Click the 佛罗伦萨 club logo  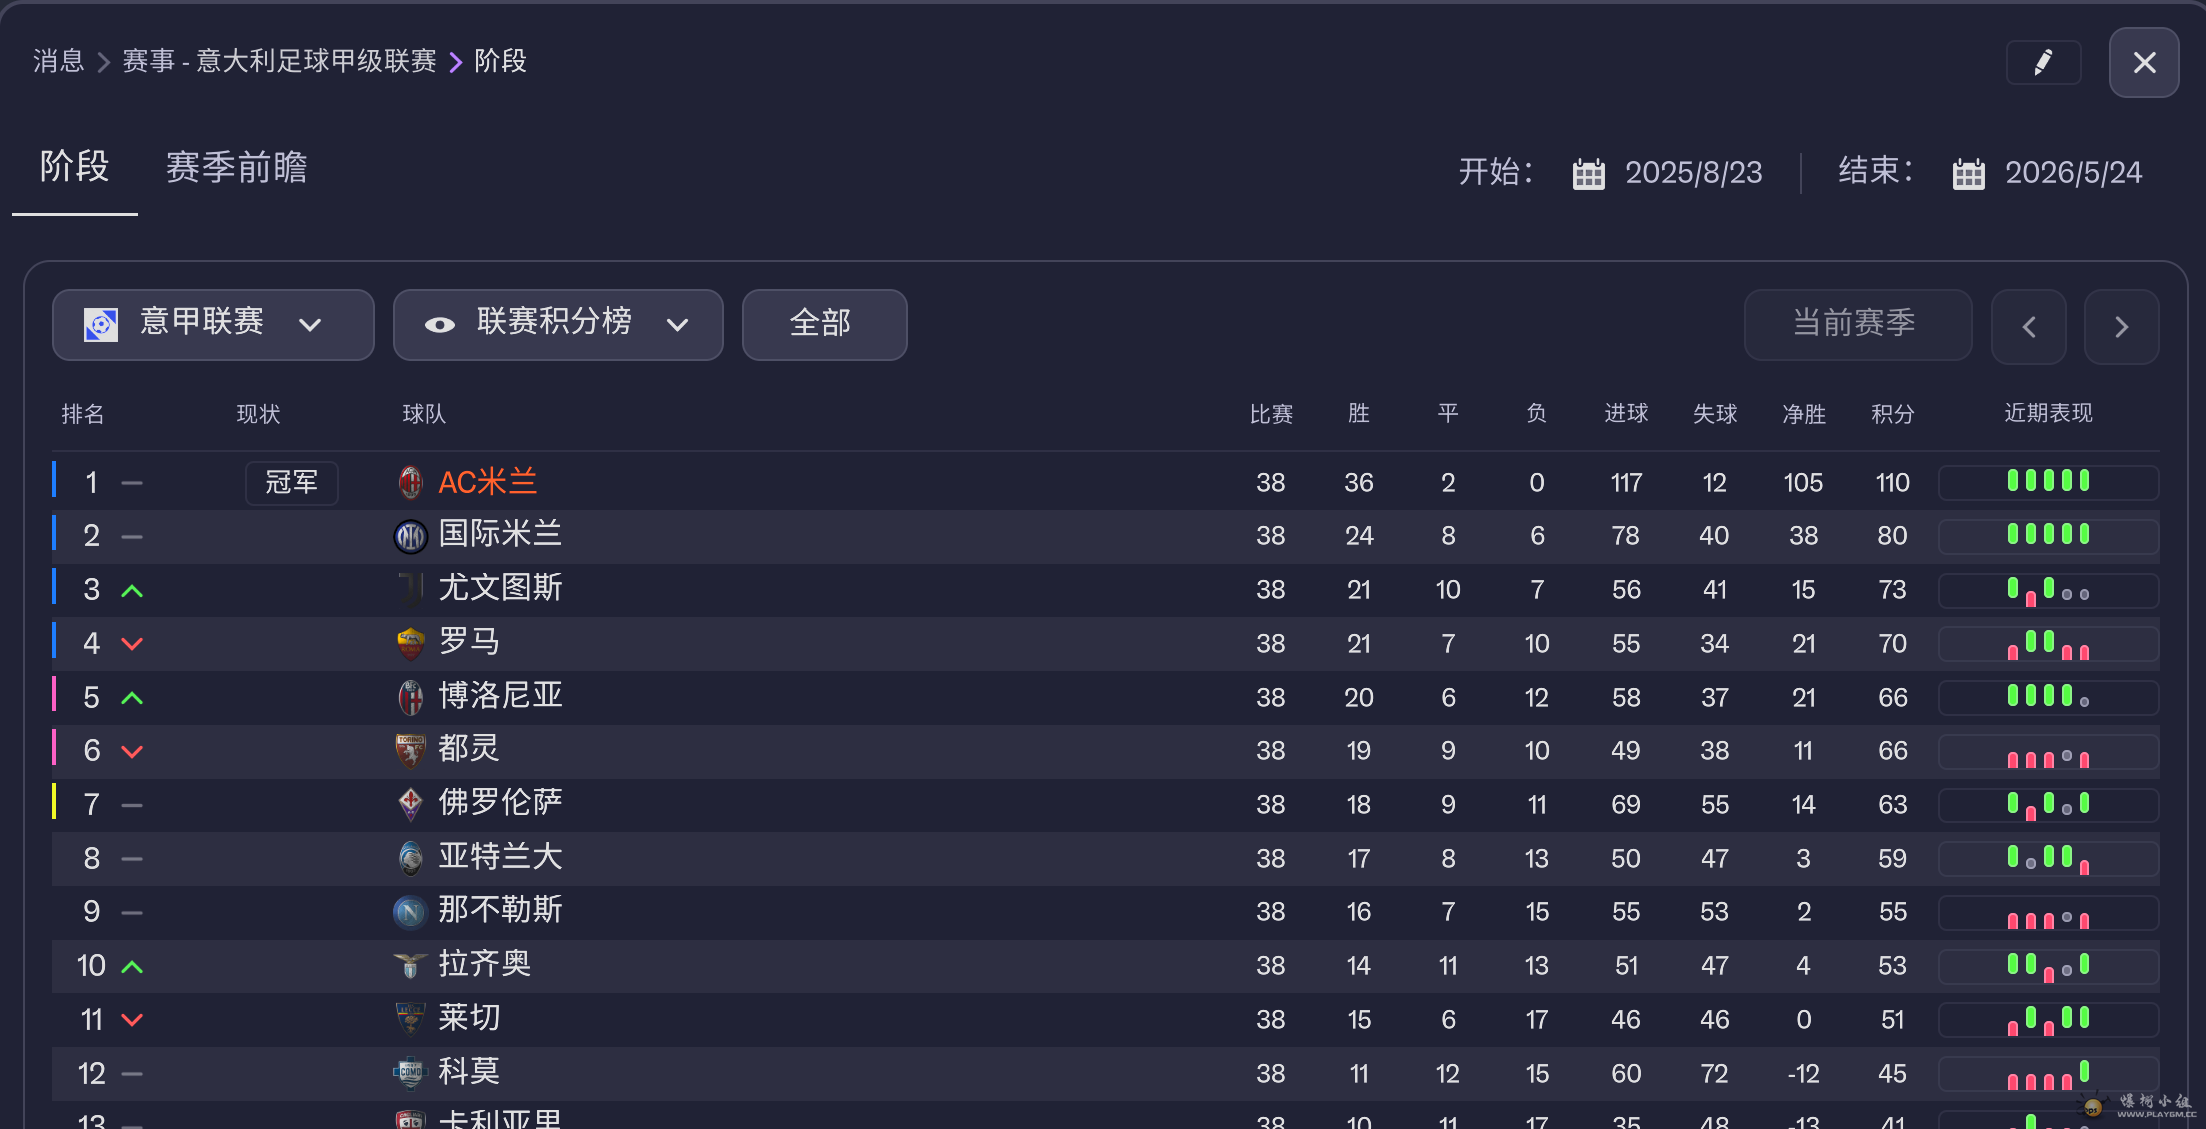[x=410, y=804]
